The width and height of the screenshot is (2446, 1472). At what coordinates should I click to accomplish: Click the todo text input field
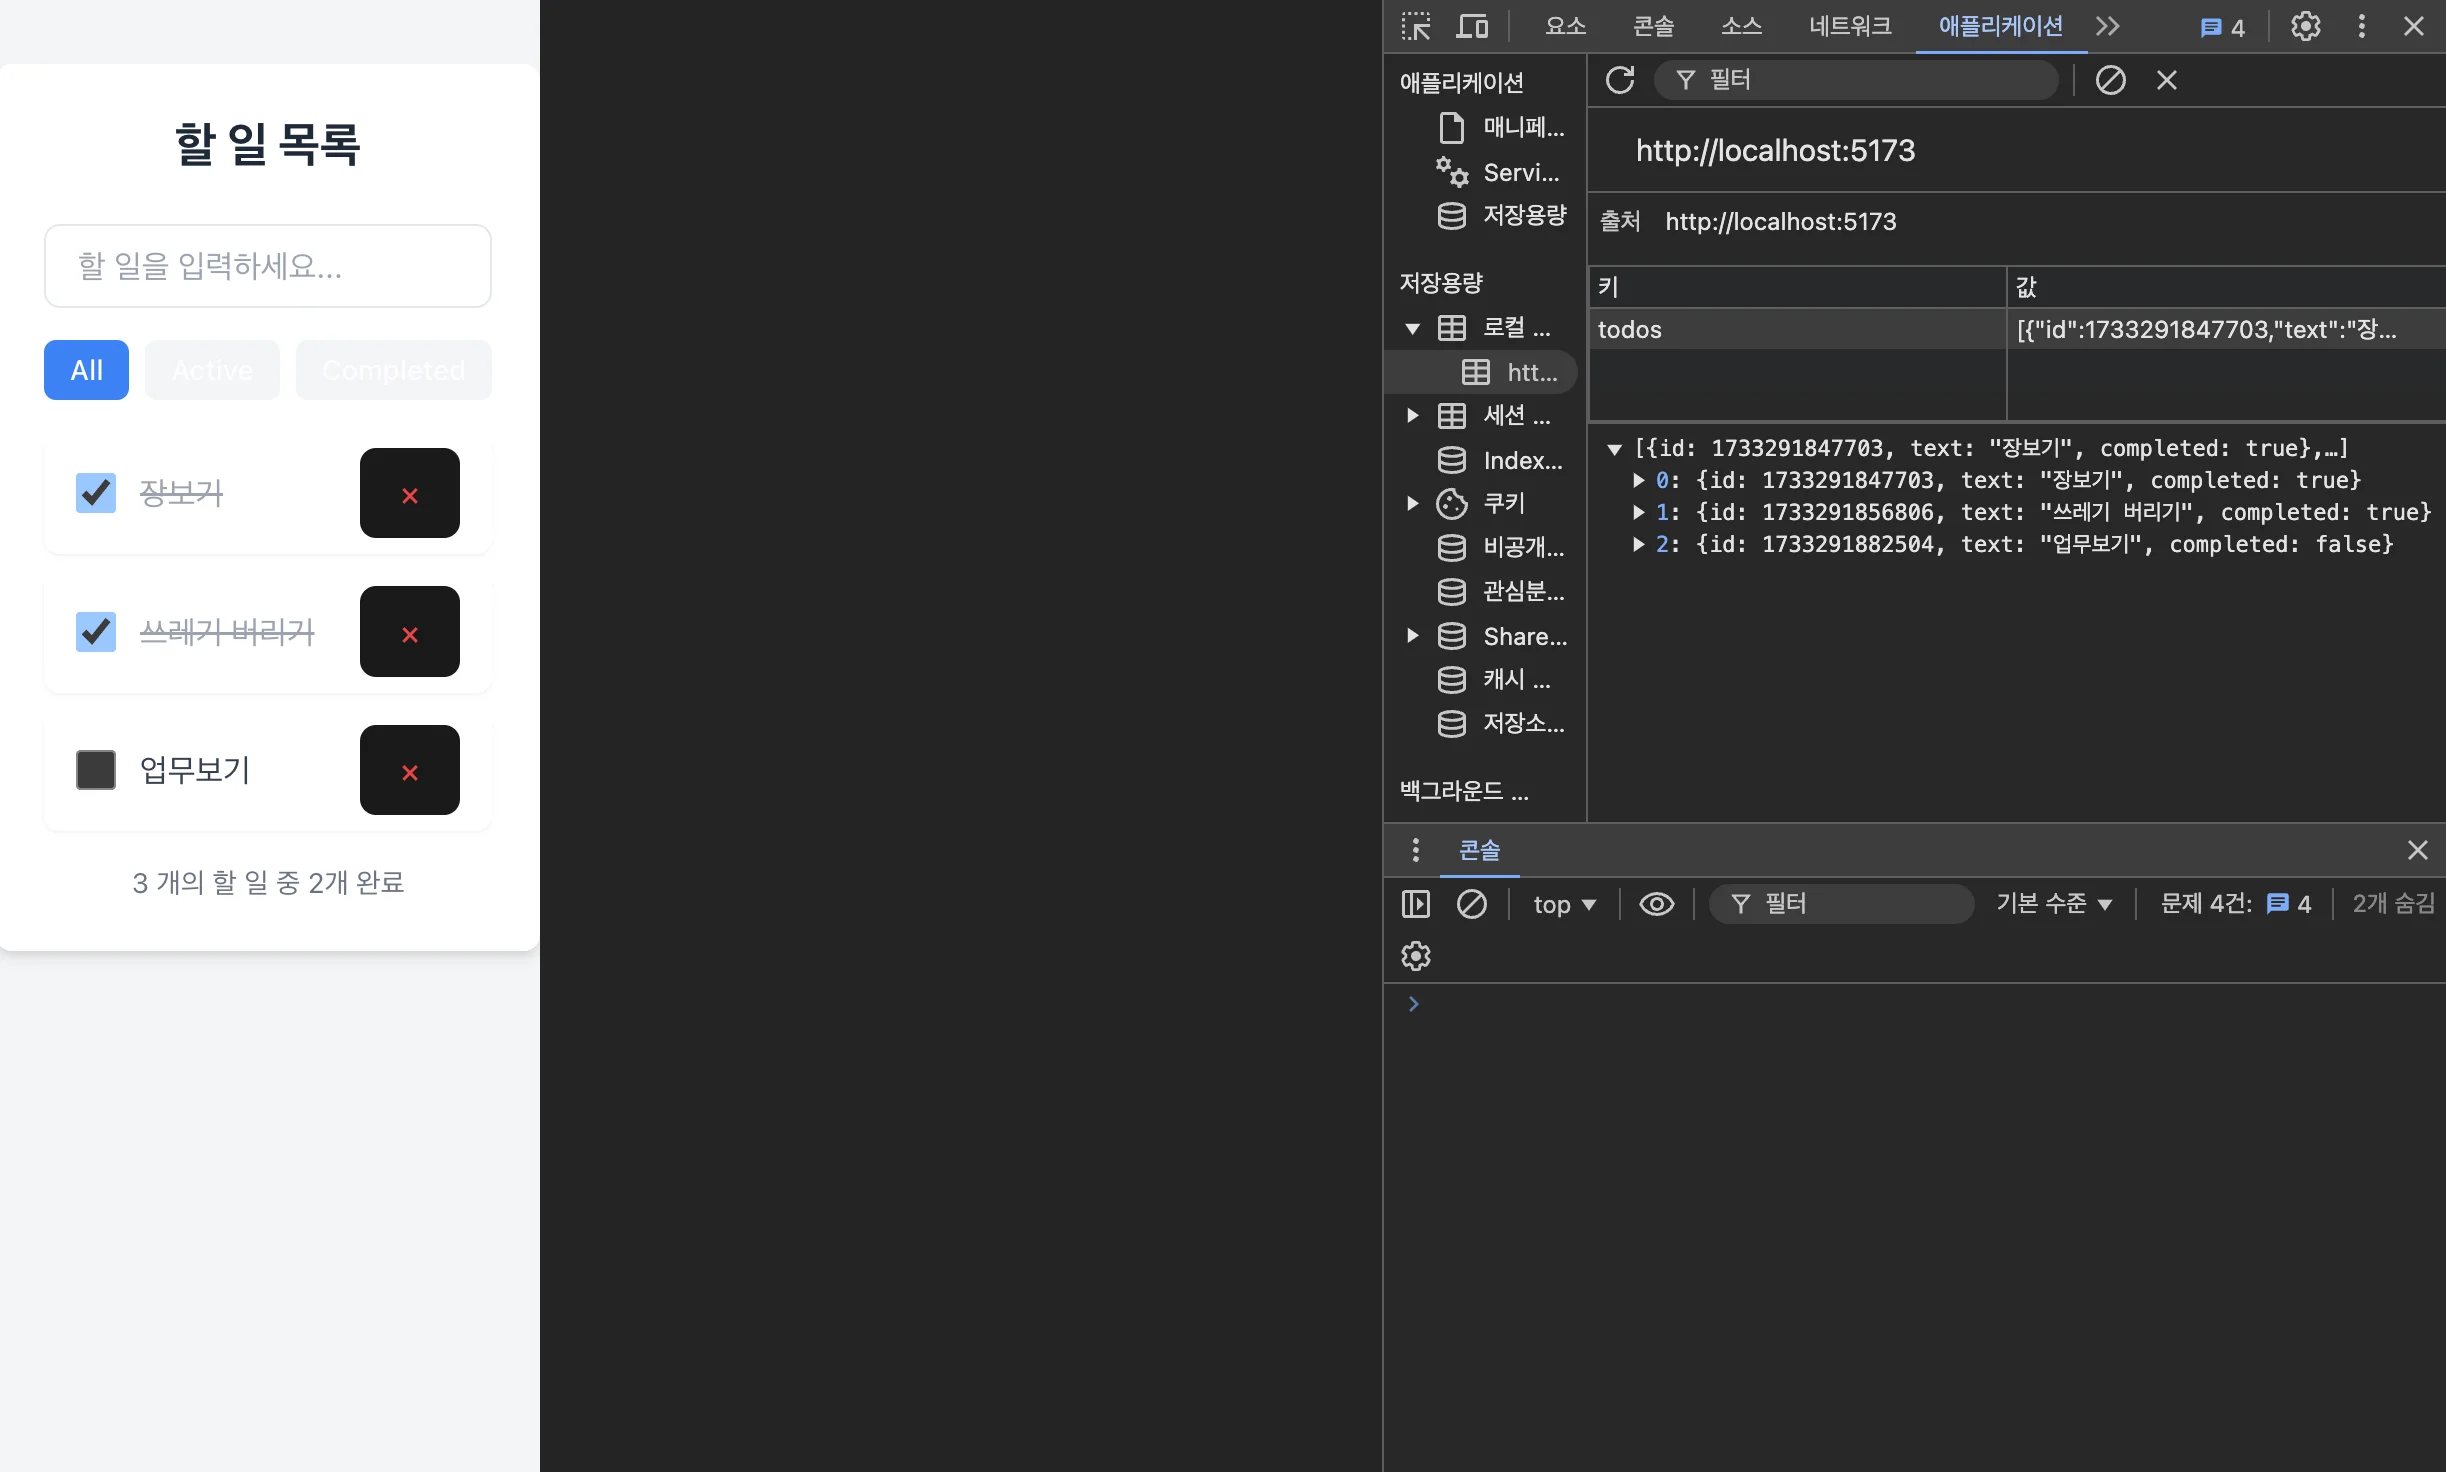point(268,266)
